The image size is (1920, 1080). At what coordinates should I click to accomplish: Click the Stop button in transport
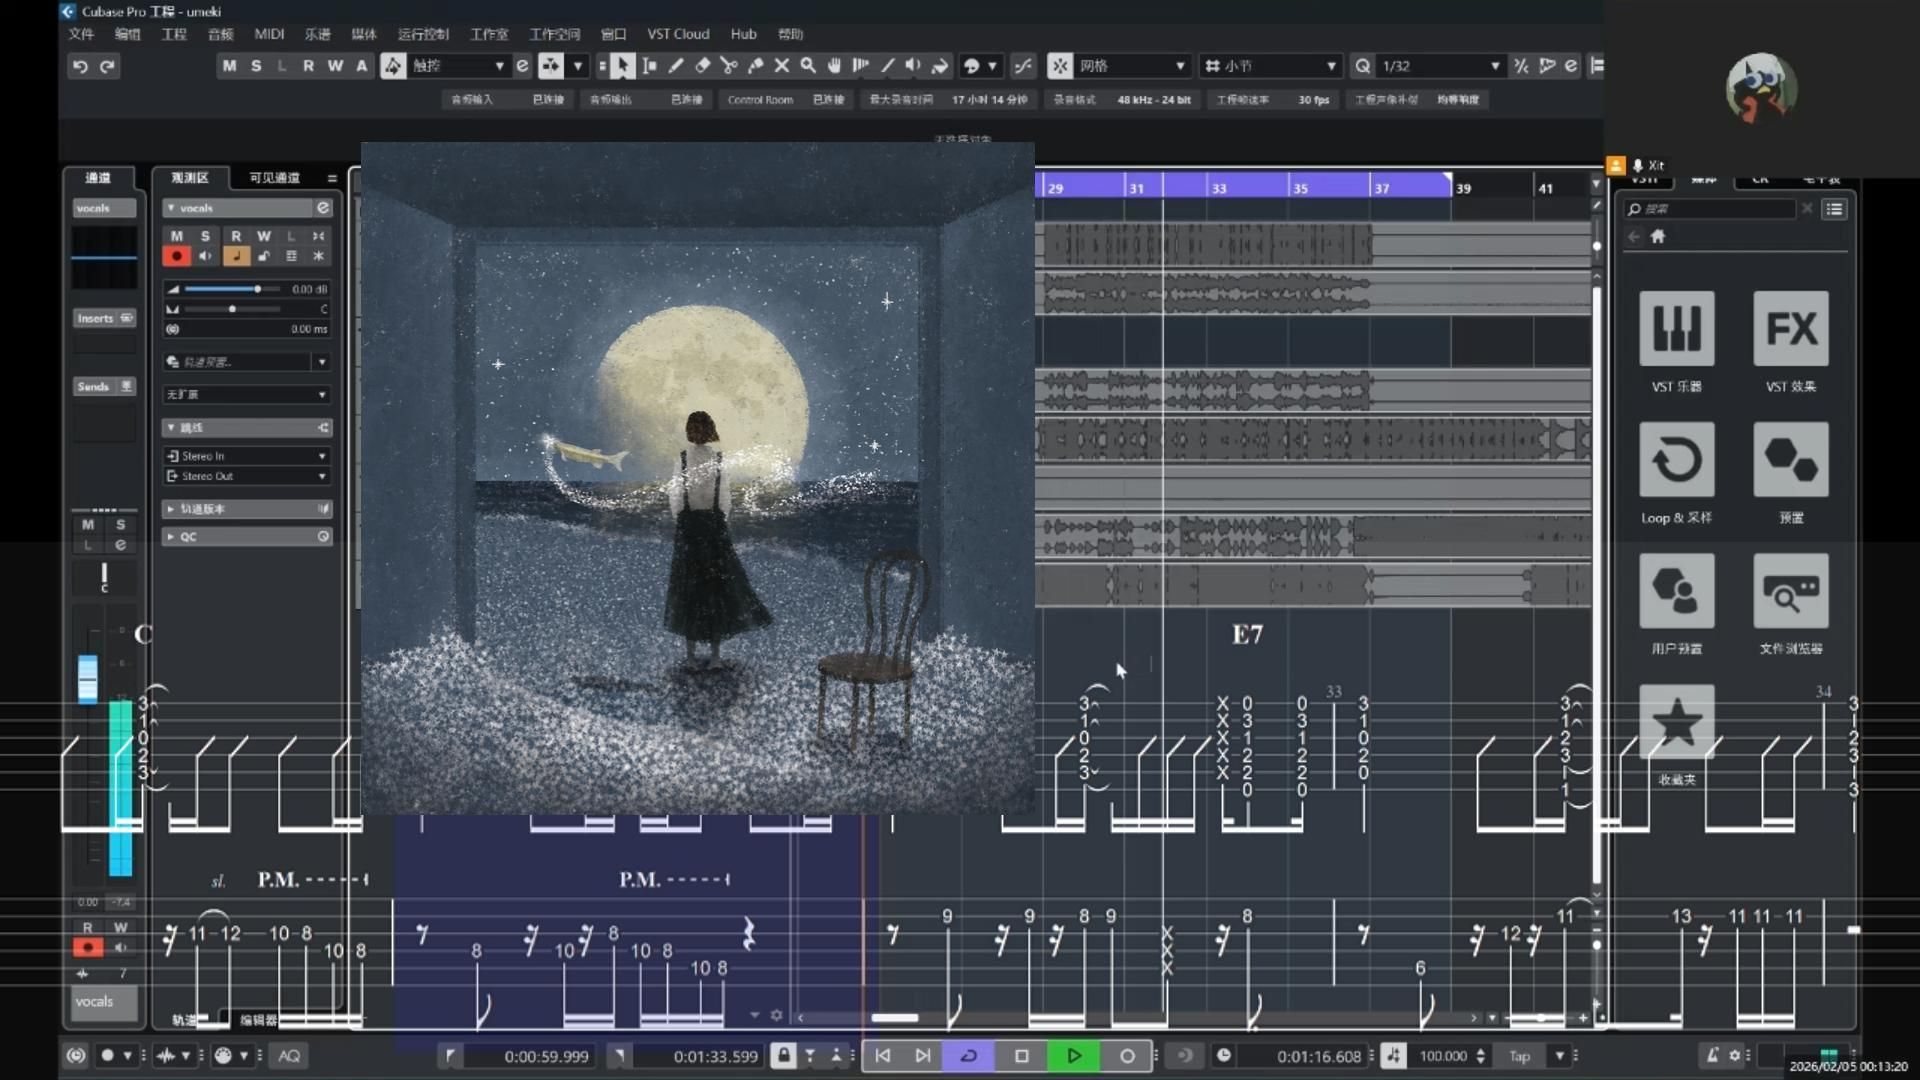click(x=1021, y=1056)
